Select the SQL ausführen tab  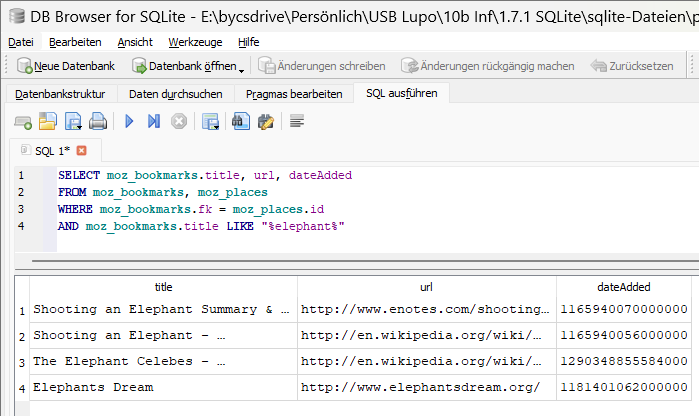click(402, 93)
